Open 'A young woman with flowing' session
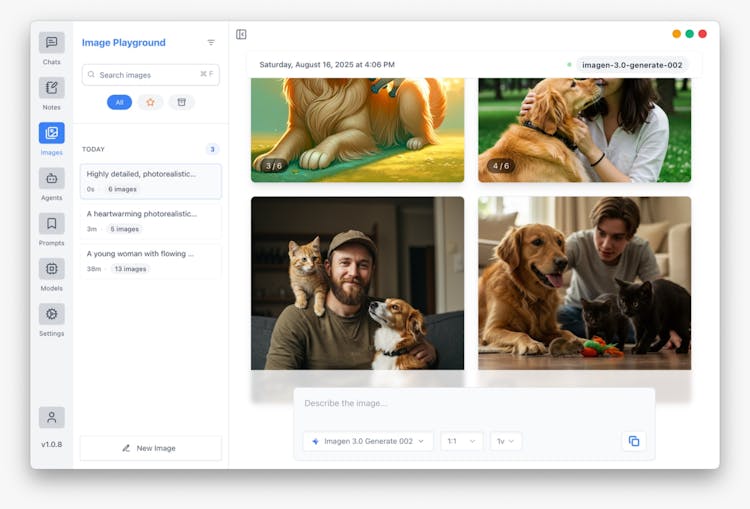The height and width of the screenshot is (509, 750). pyautogui.click(x=150, y=261)
